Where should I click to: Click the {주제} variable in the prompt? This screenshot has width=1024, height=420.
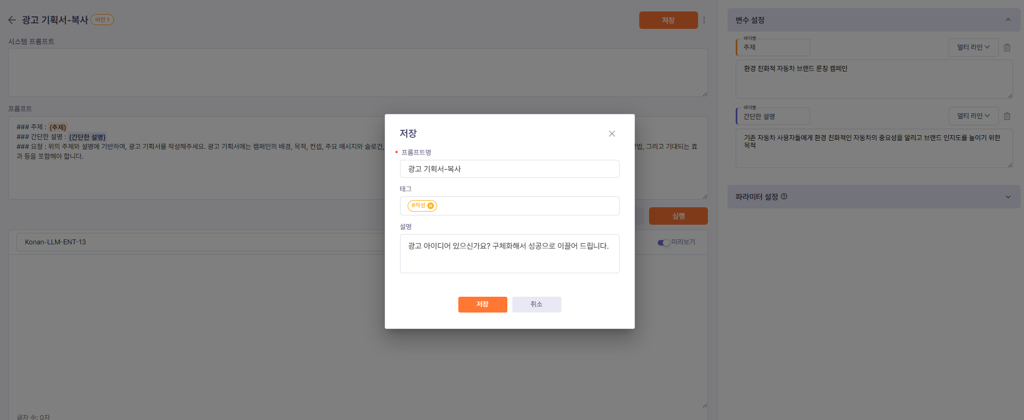58,127
